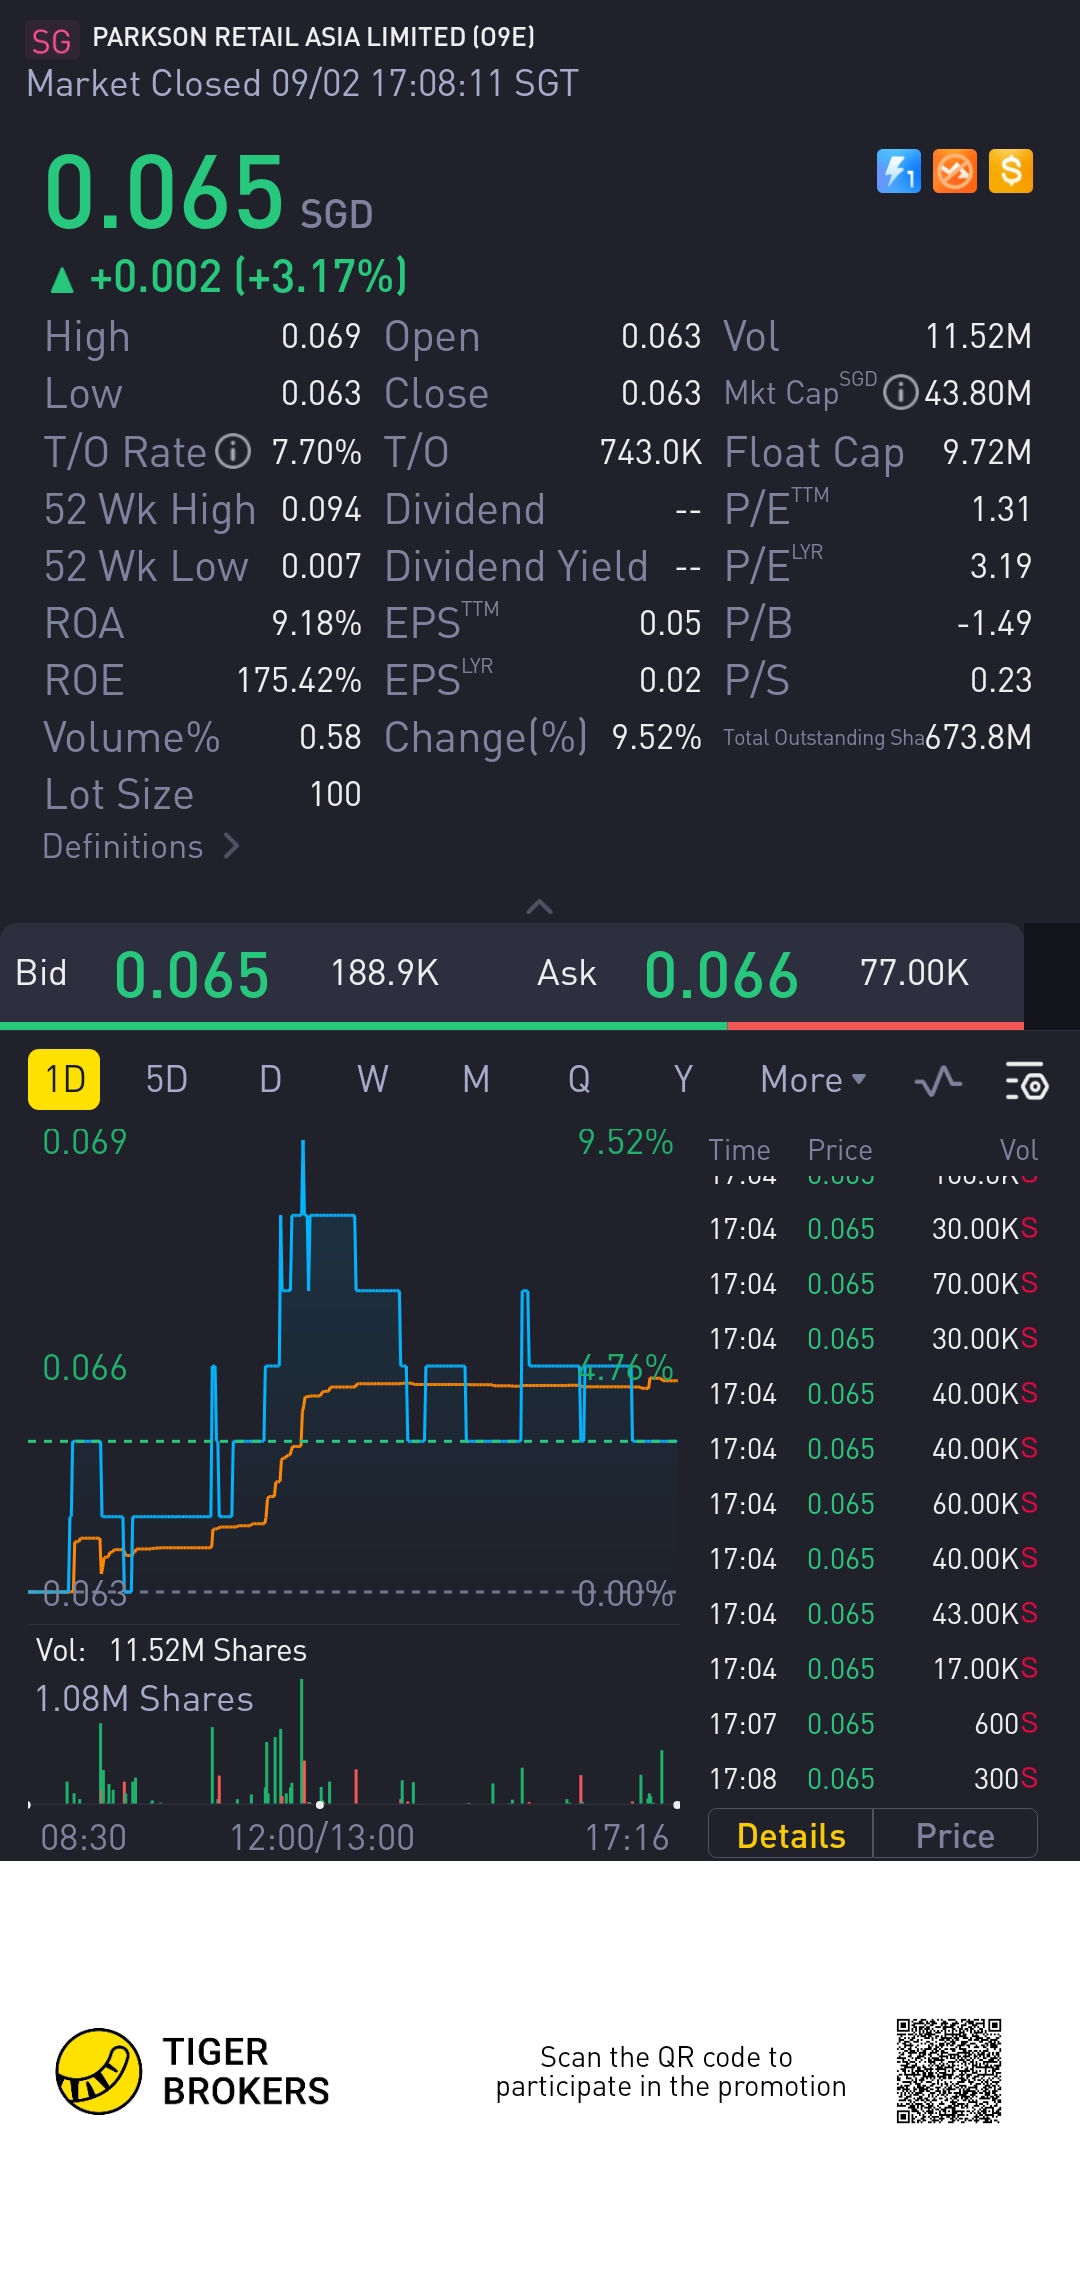Collapse the stock details panel chevron

tap(539, 907)
